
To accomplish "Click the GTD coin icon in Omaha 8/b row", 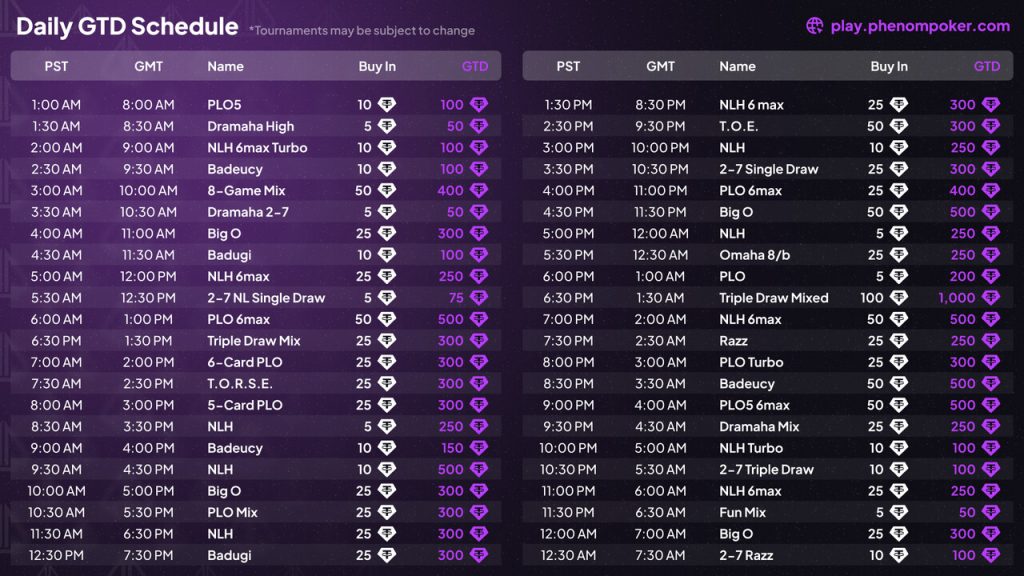I will click(x=991, y=255).
